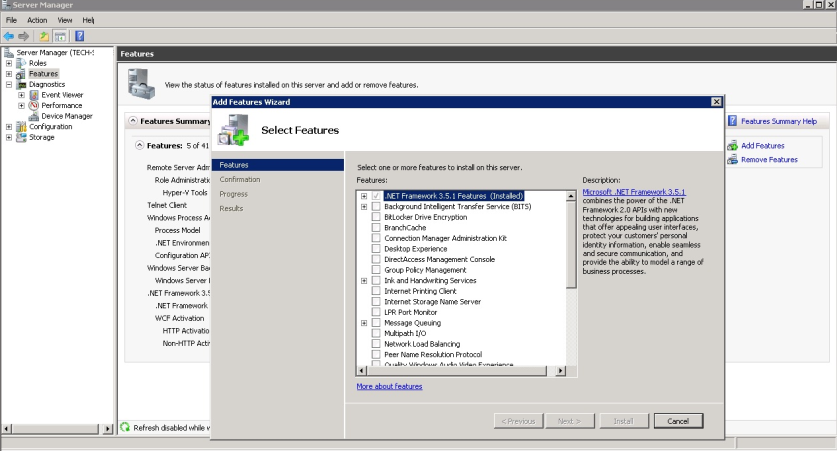Click the Features Summary Help icon
This screenshot has width=837, height=451.
732,121
